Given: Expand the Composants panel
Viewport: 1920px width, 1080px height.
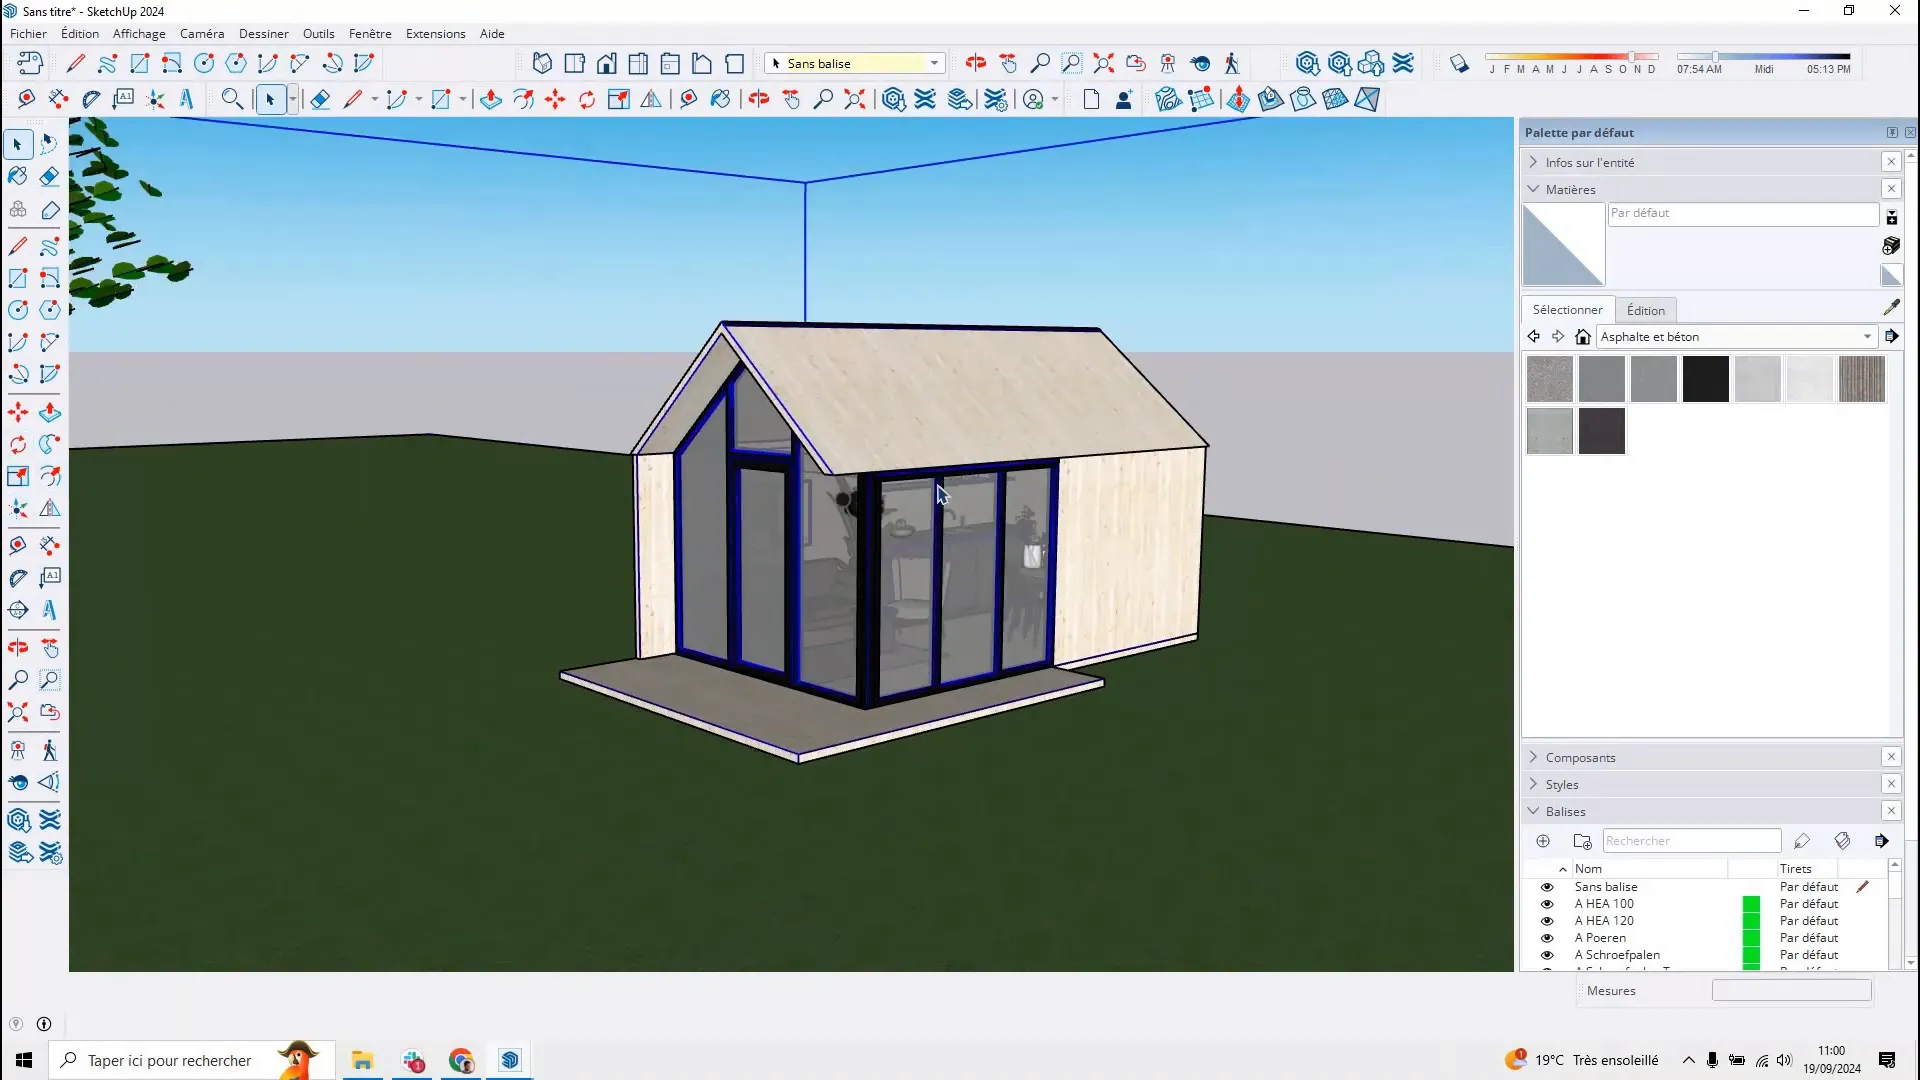Looking at the screenshot, I should click(1533, 757).
